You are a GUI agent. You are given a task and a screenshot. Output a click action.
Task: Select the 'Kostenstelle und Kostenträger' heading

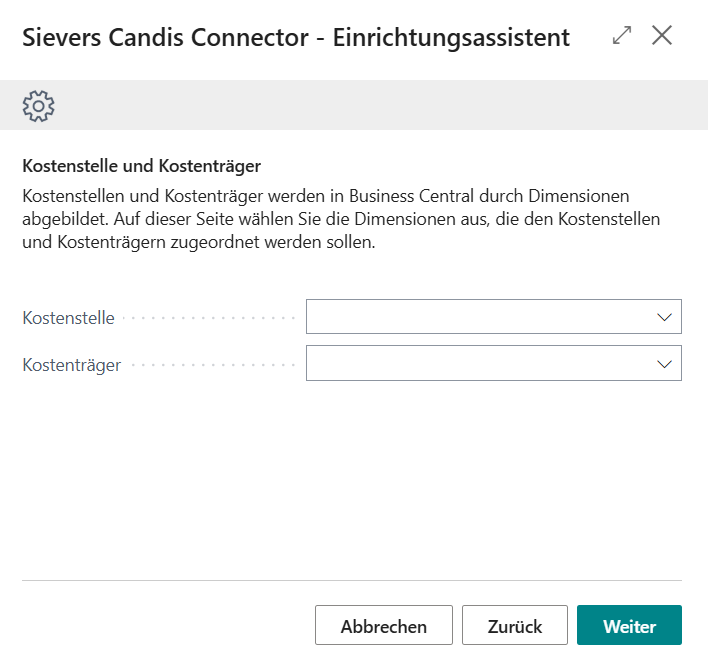(141, 165)
